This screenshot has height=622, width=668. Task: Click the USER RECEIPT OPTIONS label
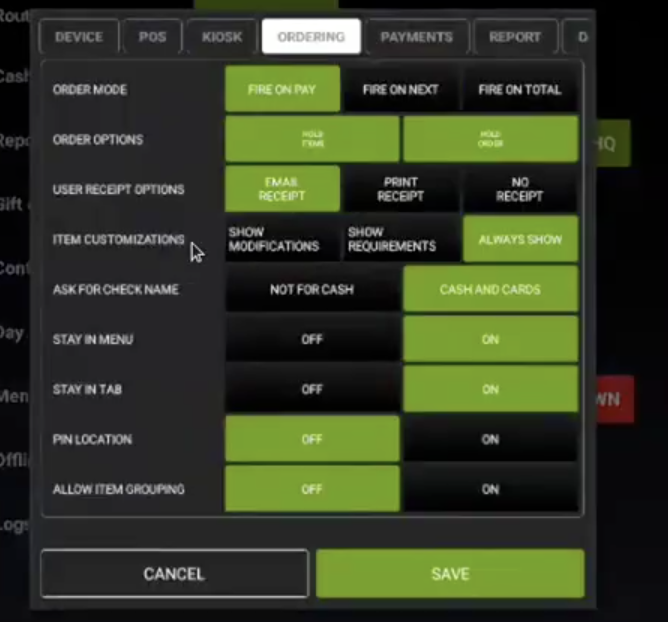click(x=118, y=190)
